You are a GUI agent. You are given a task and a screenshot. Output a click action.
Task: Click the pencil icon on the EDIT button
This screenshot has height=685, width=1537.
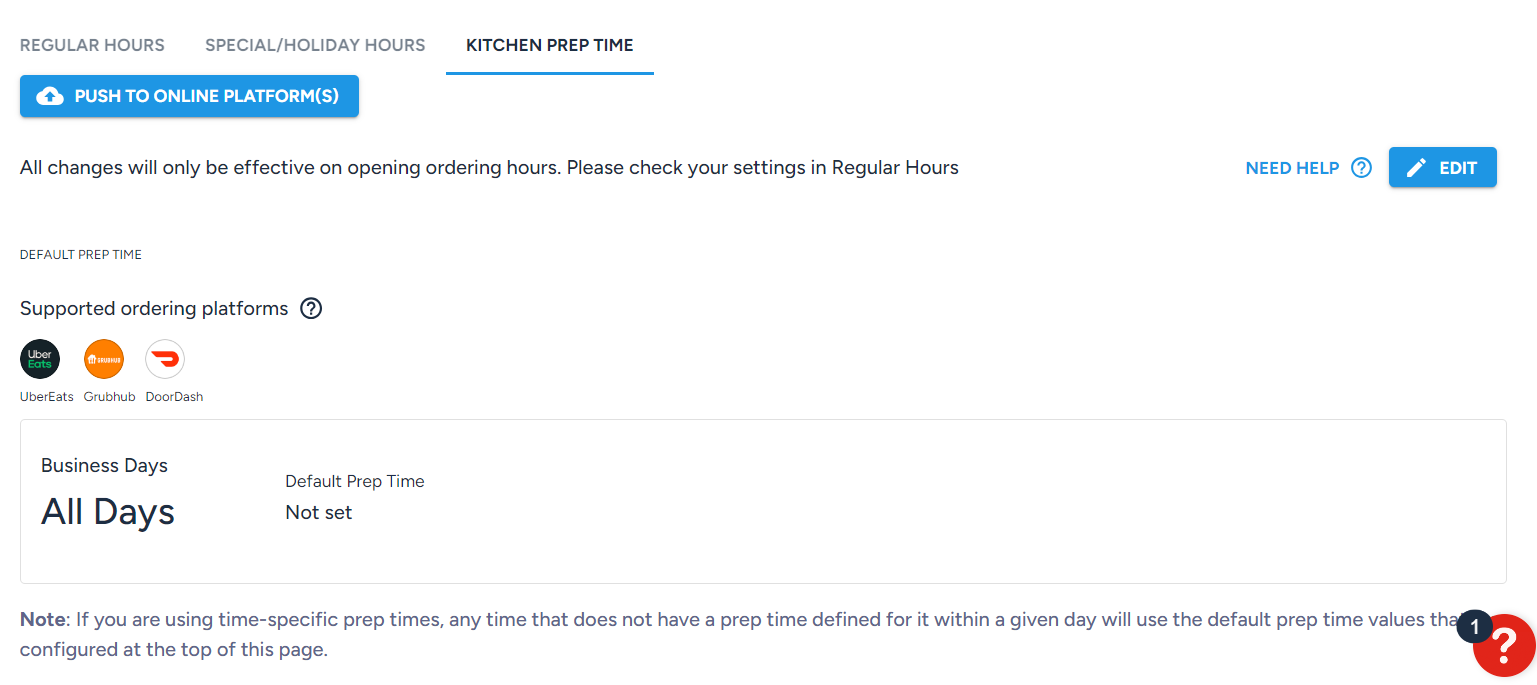pos(1416,167)
